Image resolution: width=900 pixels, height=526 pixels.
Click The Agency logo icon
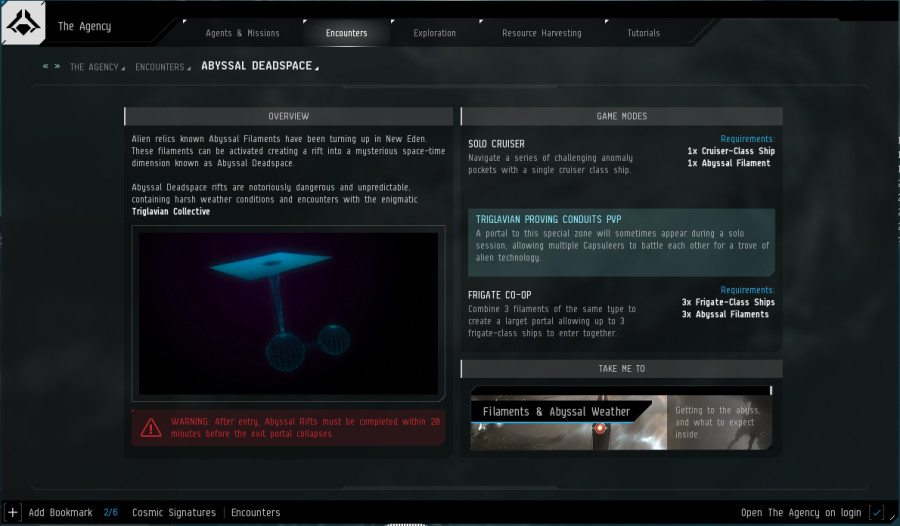[x=23, y=23]
